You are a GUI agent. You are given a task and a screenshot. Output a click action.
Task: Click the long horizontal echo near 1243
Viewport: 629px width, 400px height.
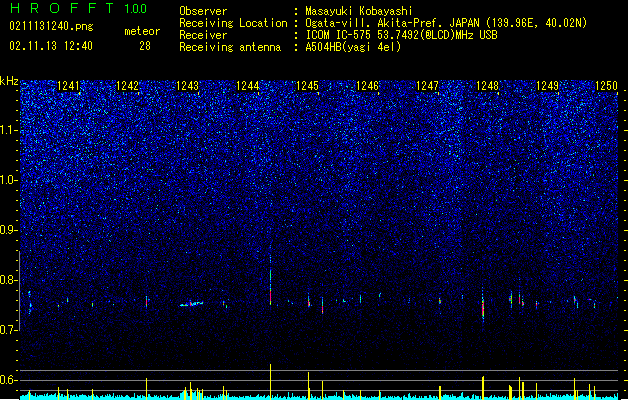[x=191, y=304]
